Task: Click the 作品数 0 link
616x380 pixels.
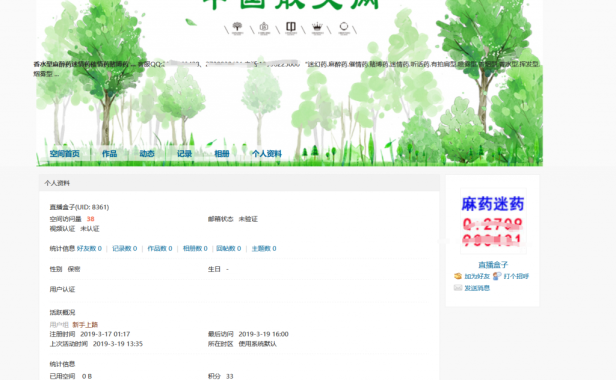Action: [160, 248]
